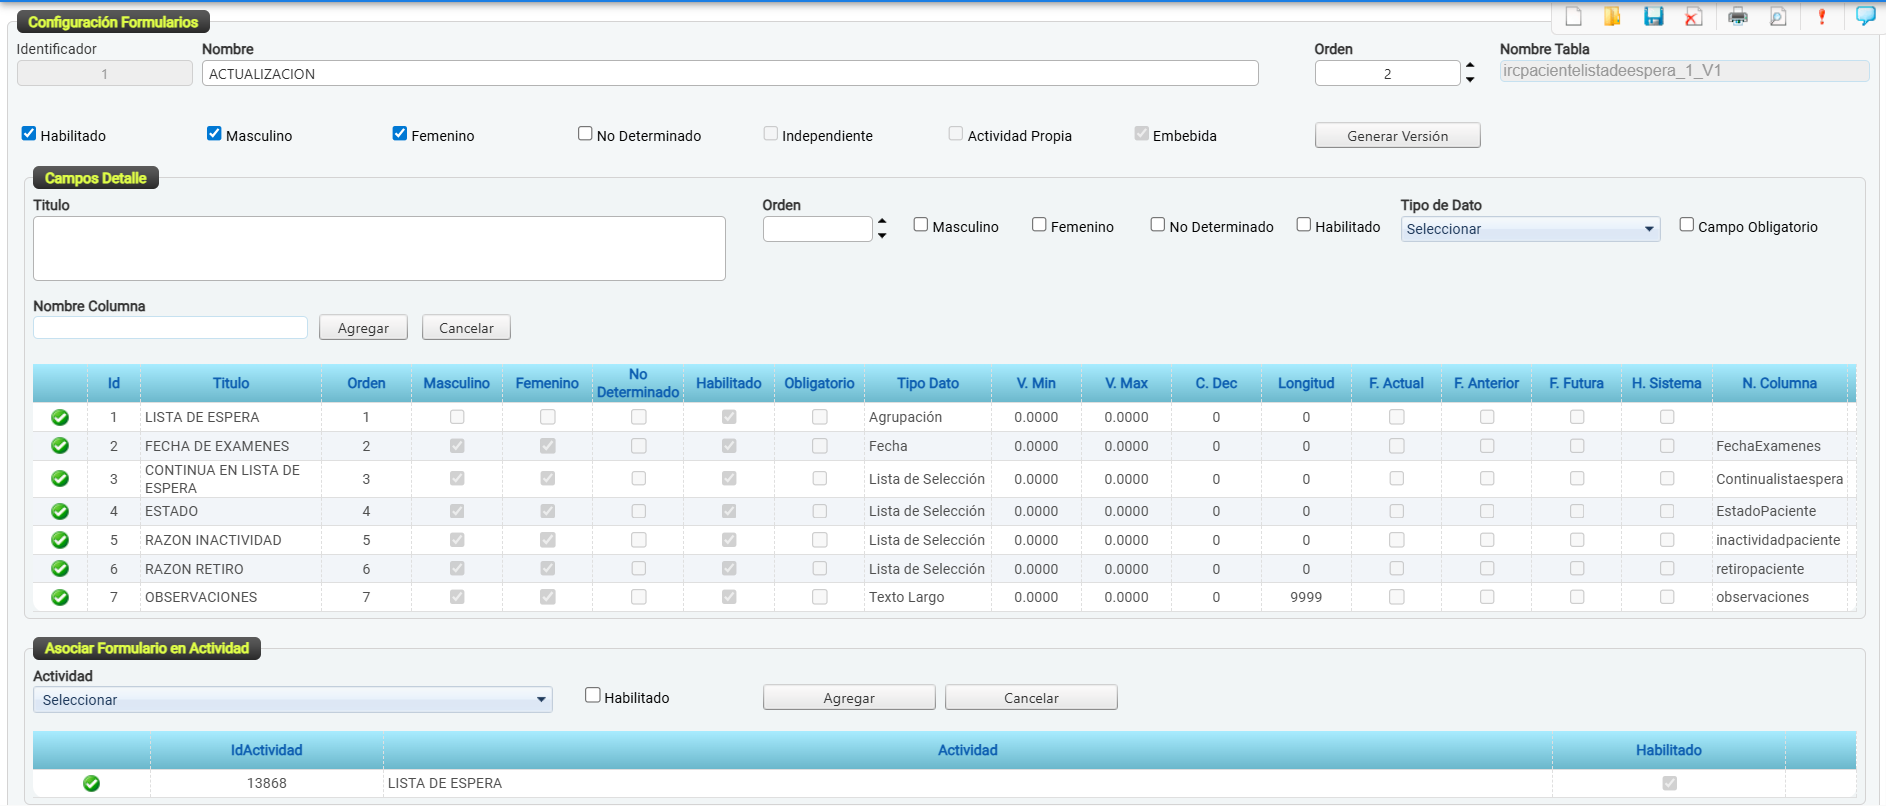Viewport: 1886px width, 806px height.
Task: Click the printer icon
Action: (1738, 17)
